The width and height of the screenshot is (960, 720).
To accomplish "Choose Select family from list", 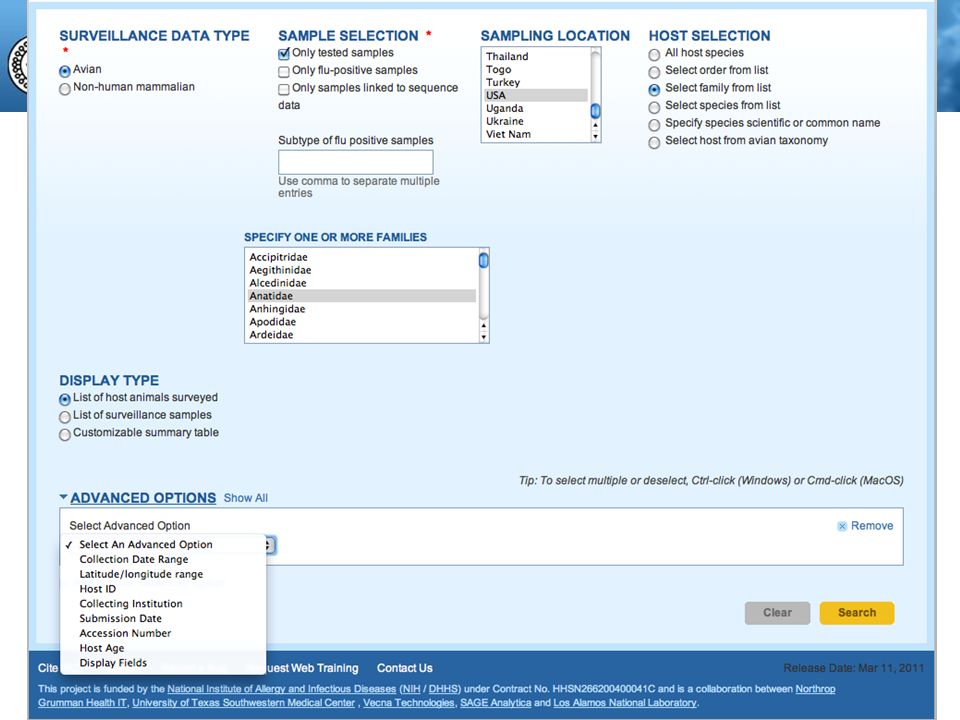I will (x=654, y=90).
